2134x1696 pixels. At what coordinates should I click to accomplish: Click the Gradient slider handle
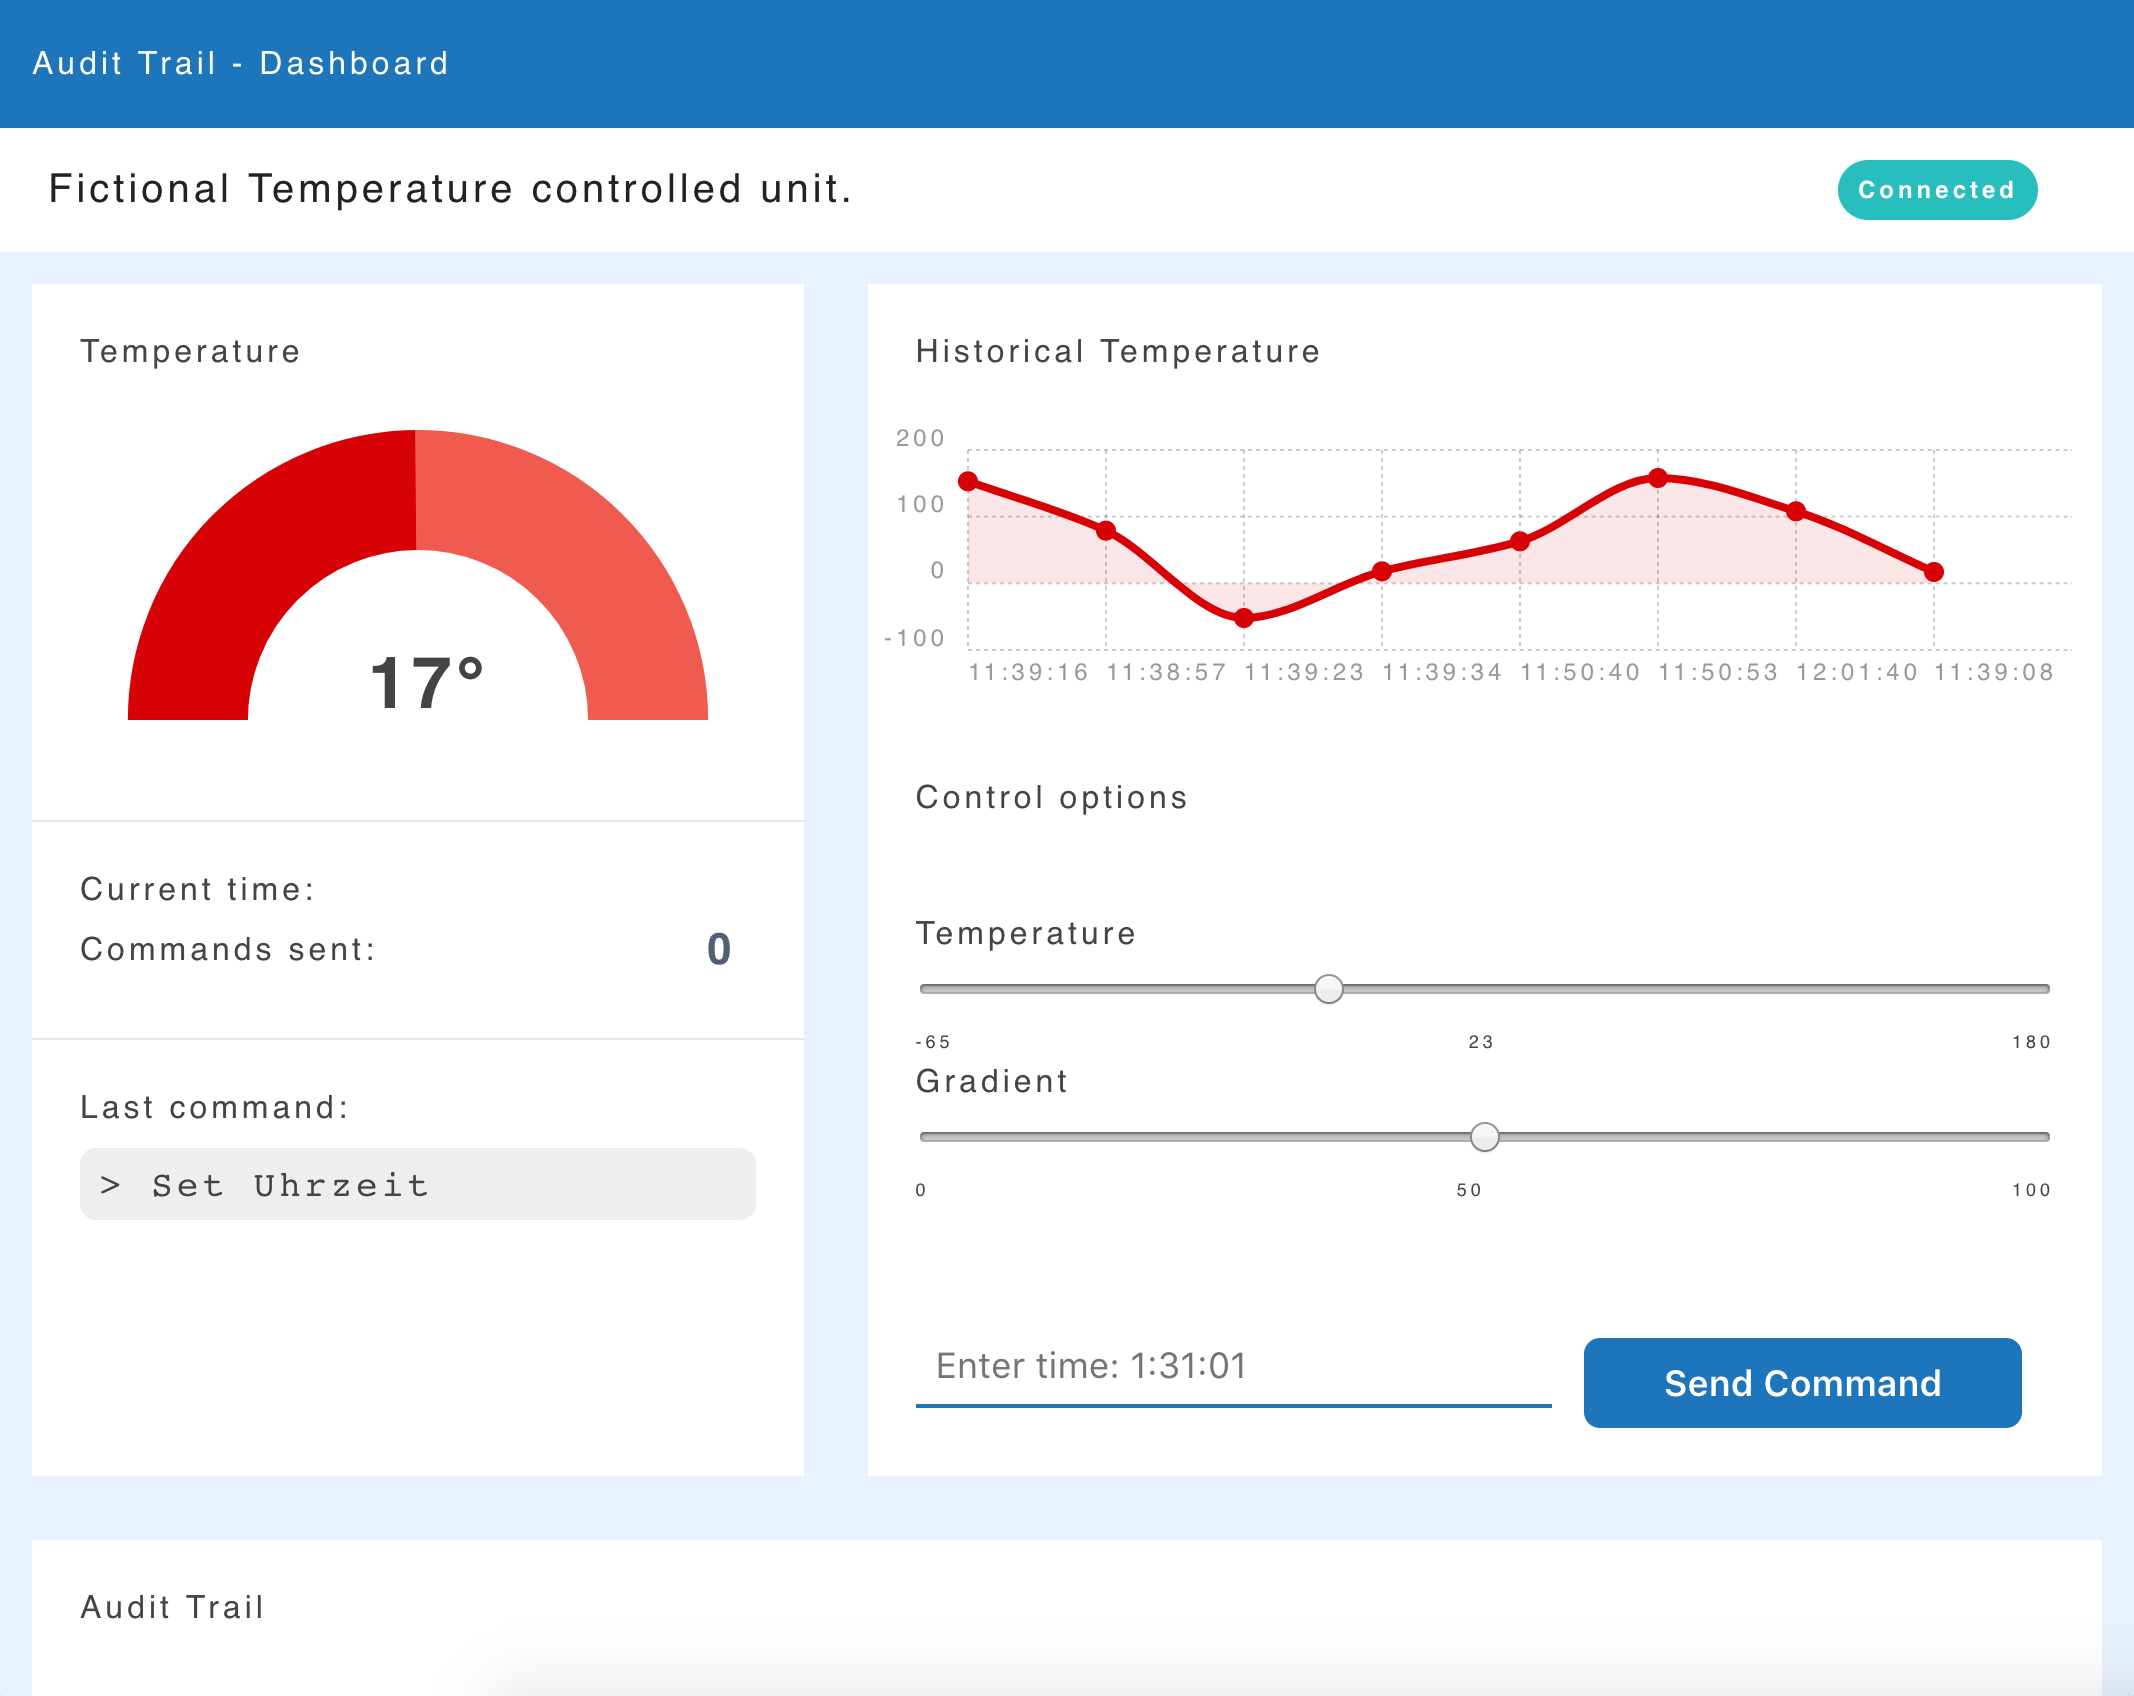(x=1485, y=1137)
